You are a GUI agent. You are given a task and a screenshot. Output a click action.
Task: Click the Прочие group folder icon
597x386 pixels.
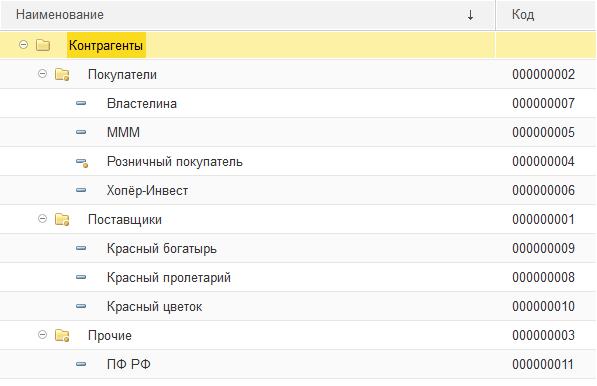pos(62,335)
